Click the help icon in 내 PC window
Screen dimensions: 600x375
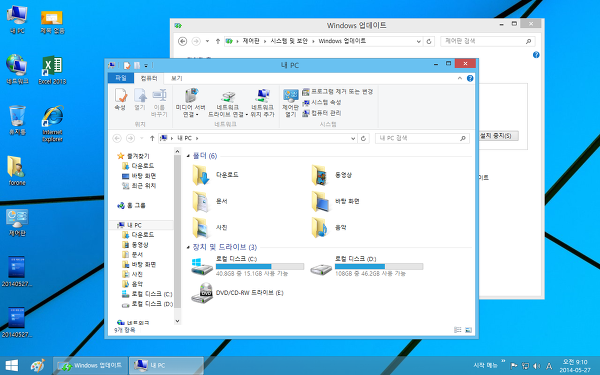[x=470, y=78]
